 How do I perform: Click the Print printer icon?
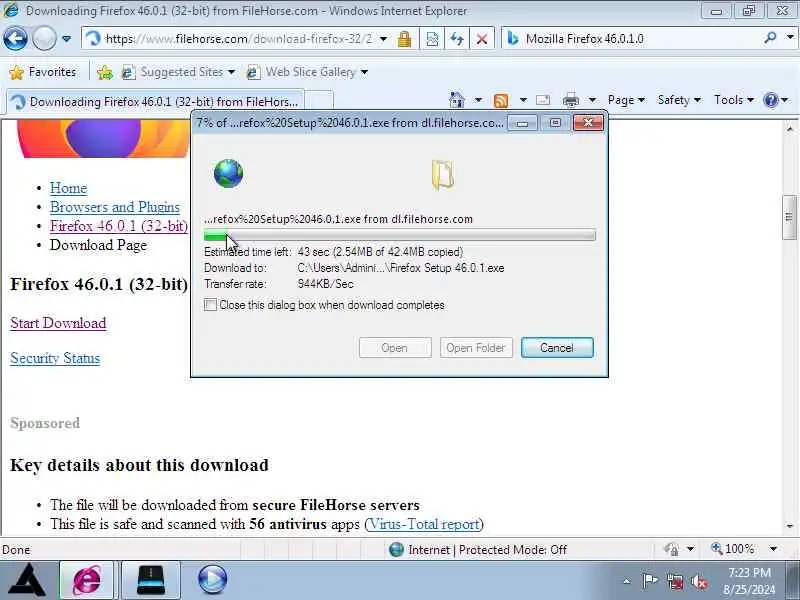coord(570,100)
